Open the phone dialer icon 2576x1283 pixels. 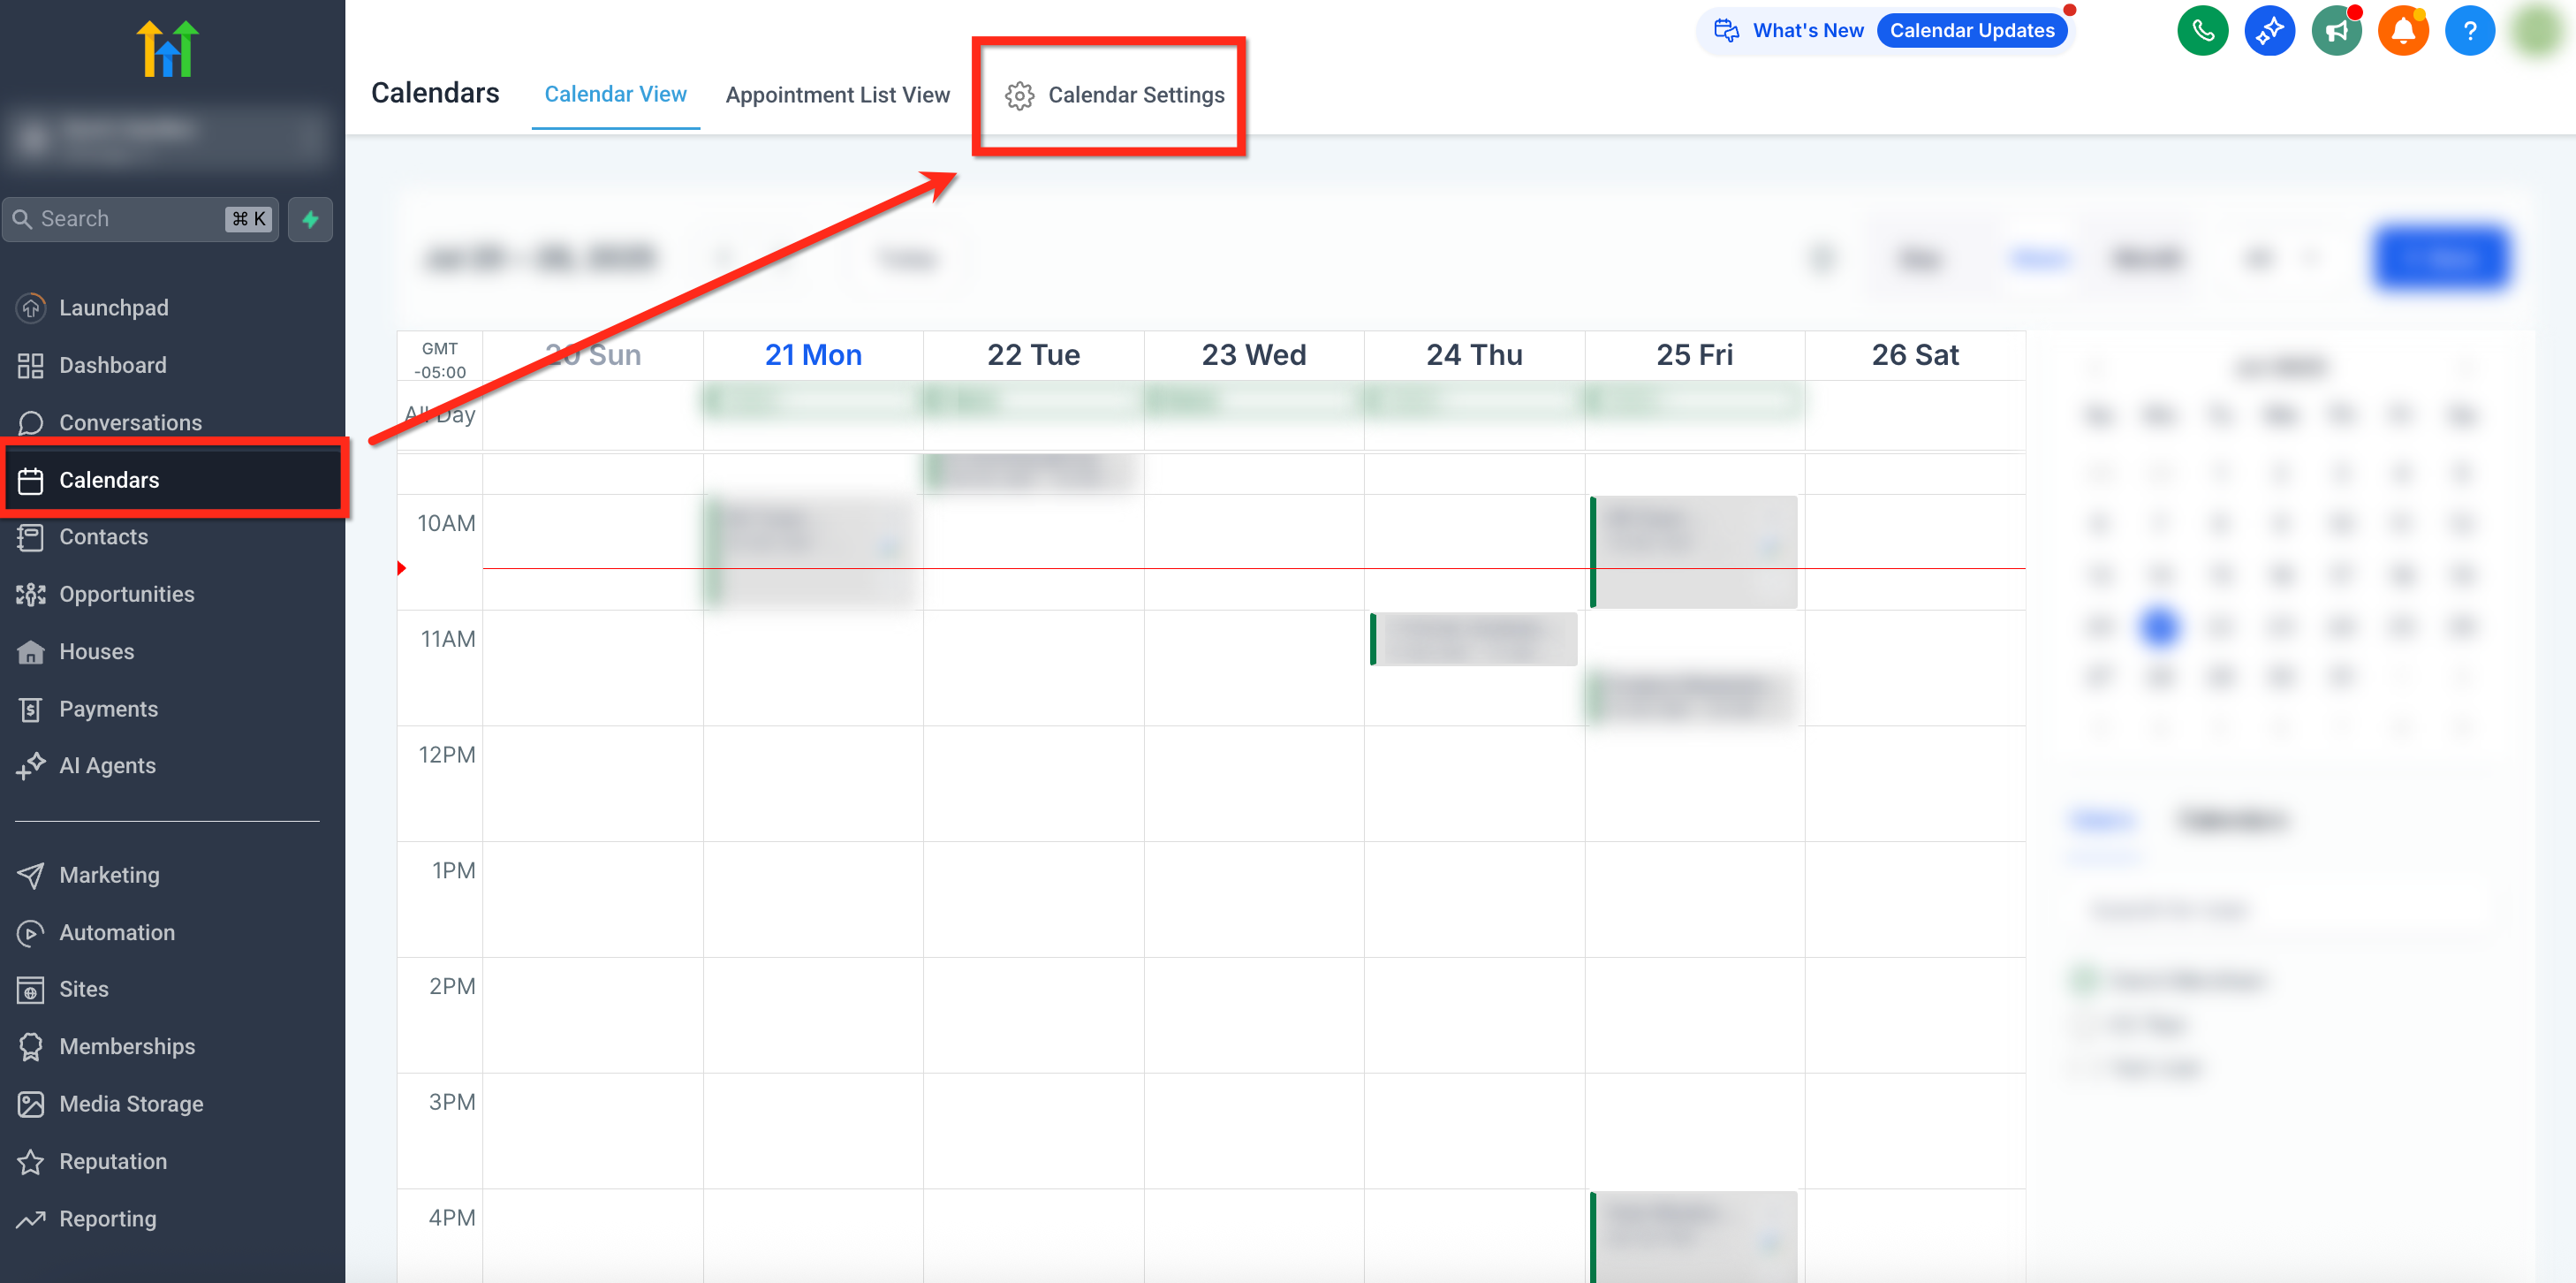point(2202,31)
